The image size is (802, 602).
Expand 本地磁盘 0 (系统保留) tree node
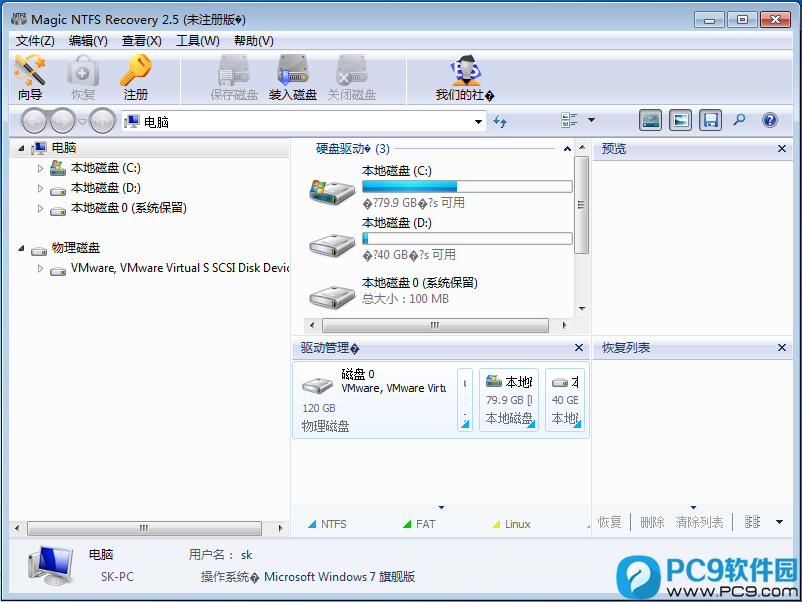tap(40, 208)
